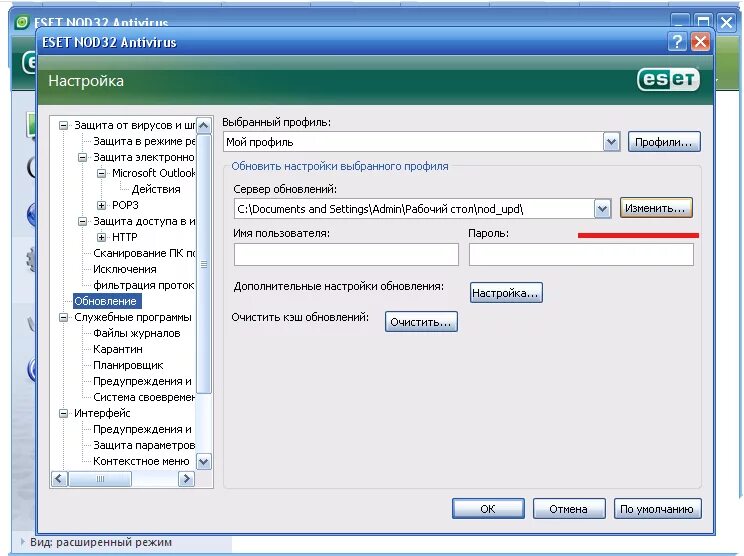Click tree horizontal scrollbar left arrow
744x556 pixels.
(x=59, y=479)
